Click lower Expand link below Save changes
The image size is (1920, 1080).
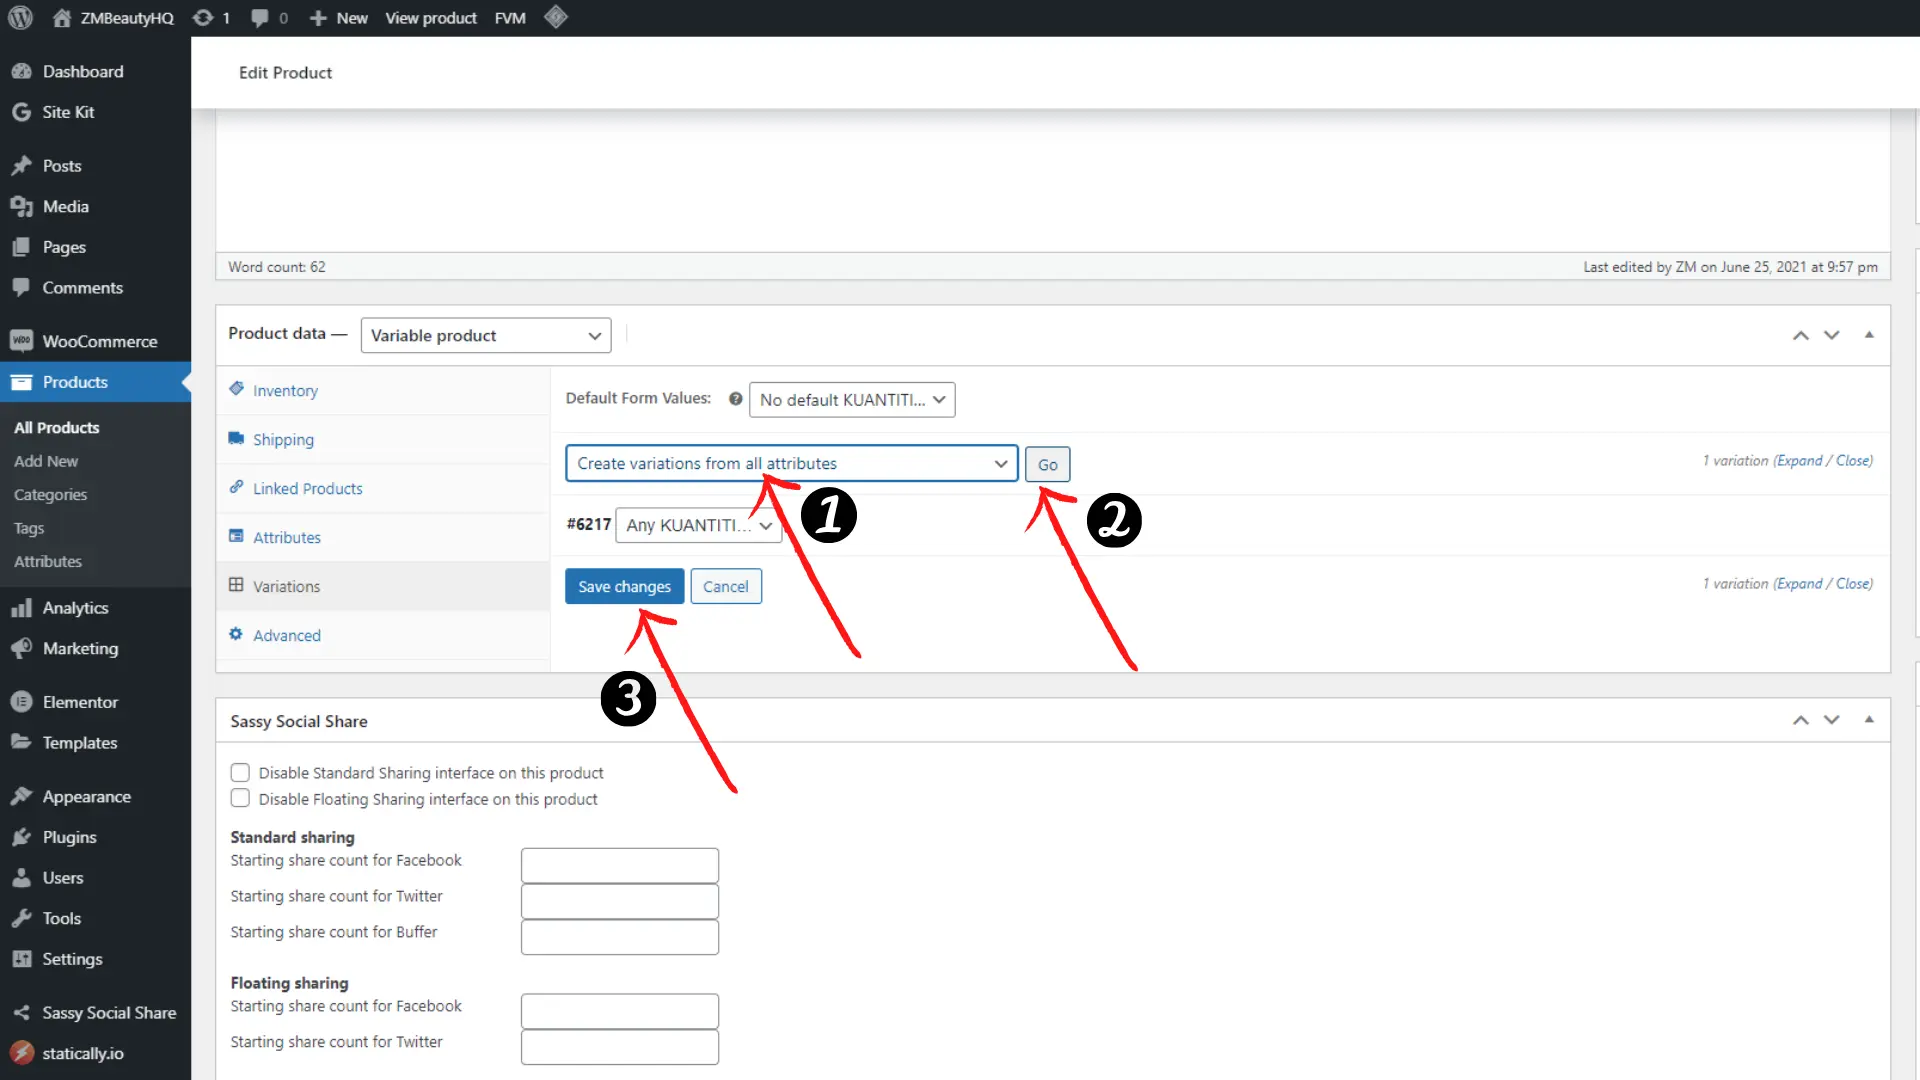[x=1800, y=583]
